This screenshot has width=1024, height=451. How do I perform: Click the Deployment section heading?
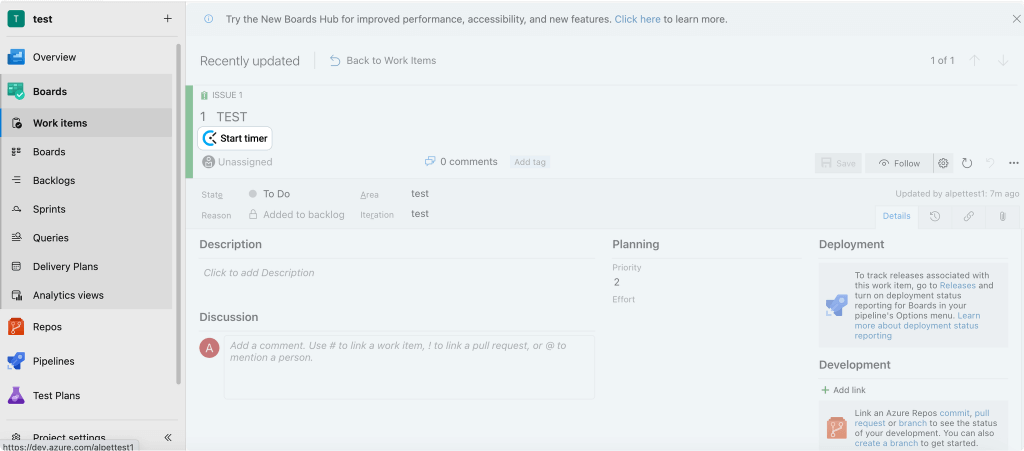pos(851,244)
